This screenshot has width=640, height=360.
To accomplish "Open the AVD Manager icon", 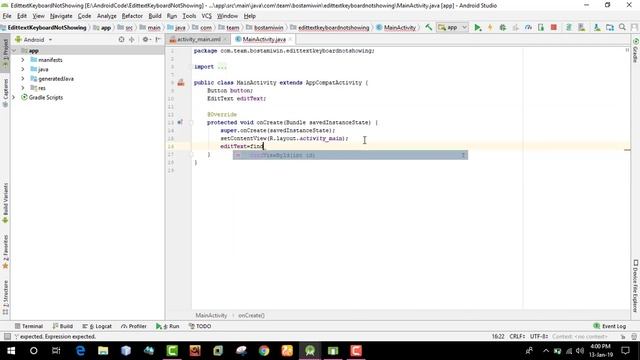I will click(x=582, y=27).
